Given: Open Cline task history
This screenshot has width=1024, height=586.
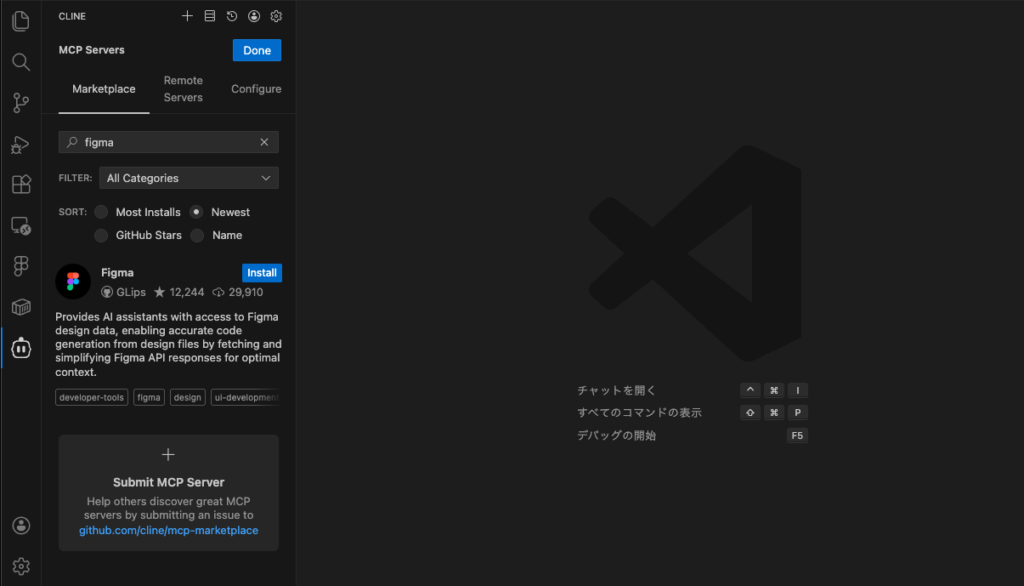Looking at the screenshot, I should [232, 16].
